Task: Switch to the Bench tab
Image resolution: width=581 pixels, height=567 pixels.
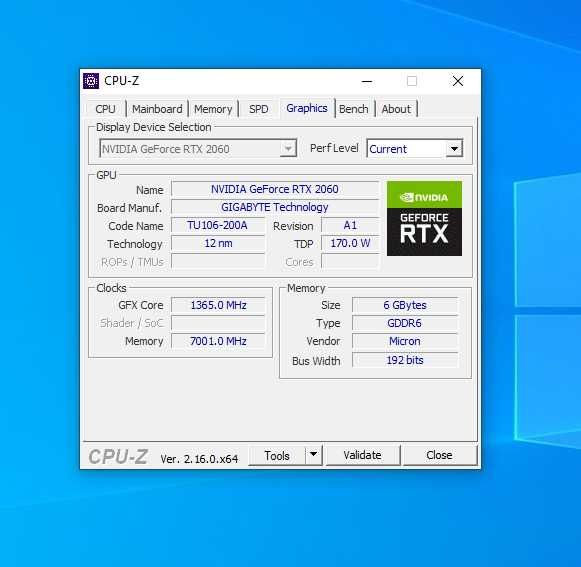Action: [x=353, y=109]
